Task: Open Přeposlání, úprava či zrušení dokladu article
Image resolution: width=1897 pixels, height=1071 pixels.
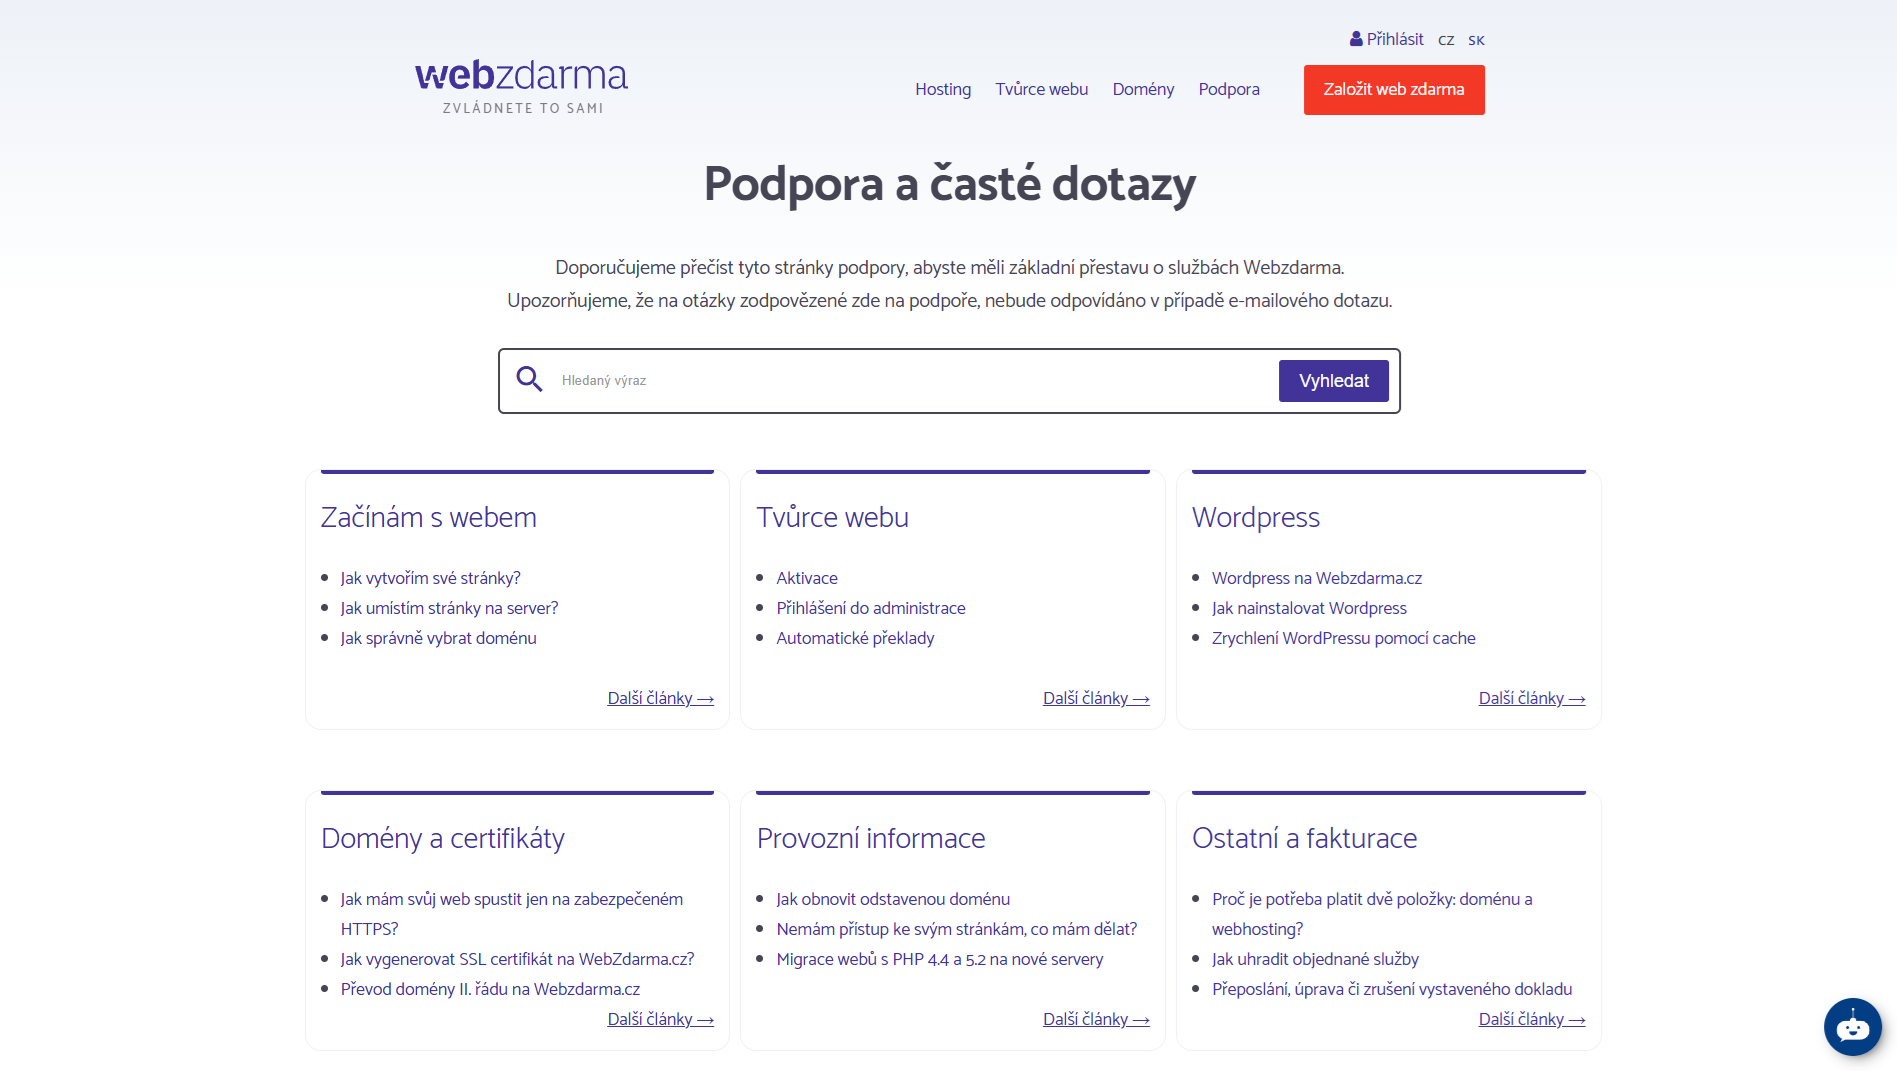Action: coord(1392,989)
